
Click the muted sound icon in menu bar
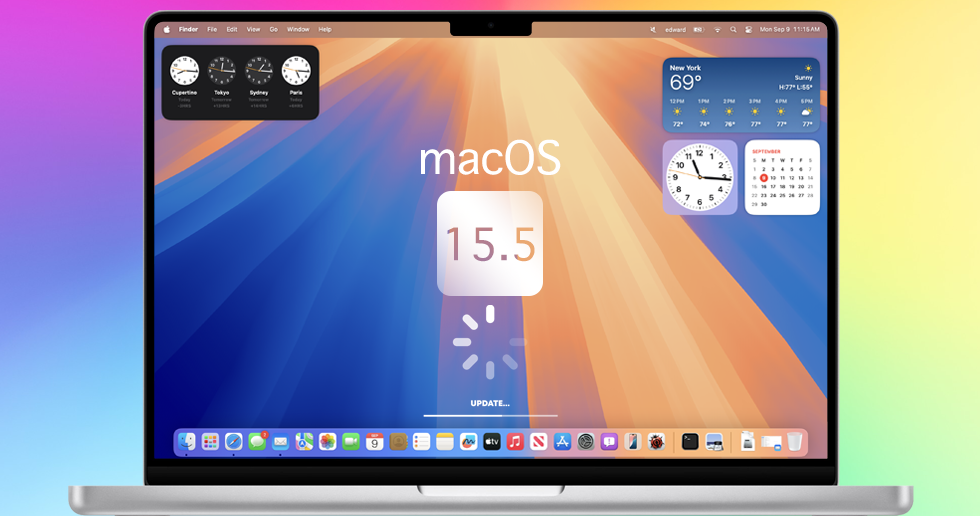tap(653, 29)
